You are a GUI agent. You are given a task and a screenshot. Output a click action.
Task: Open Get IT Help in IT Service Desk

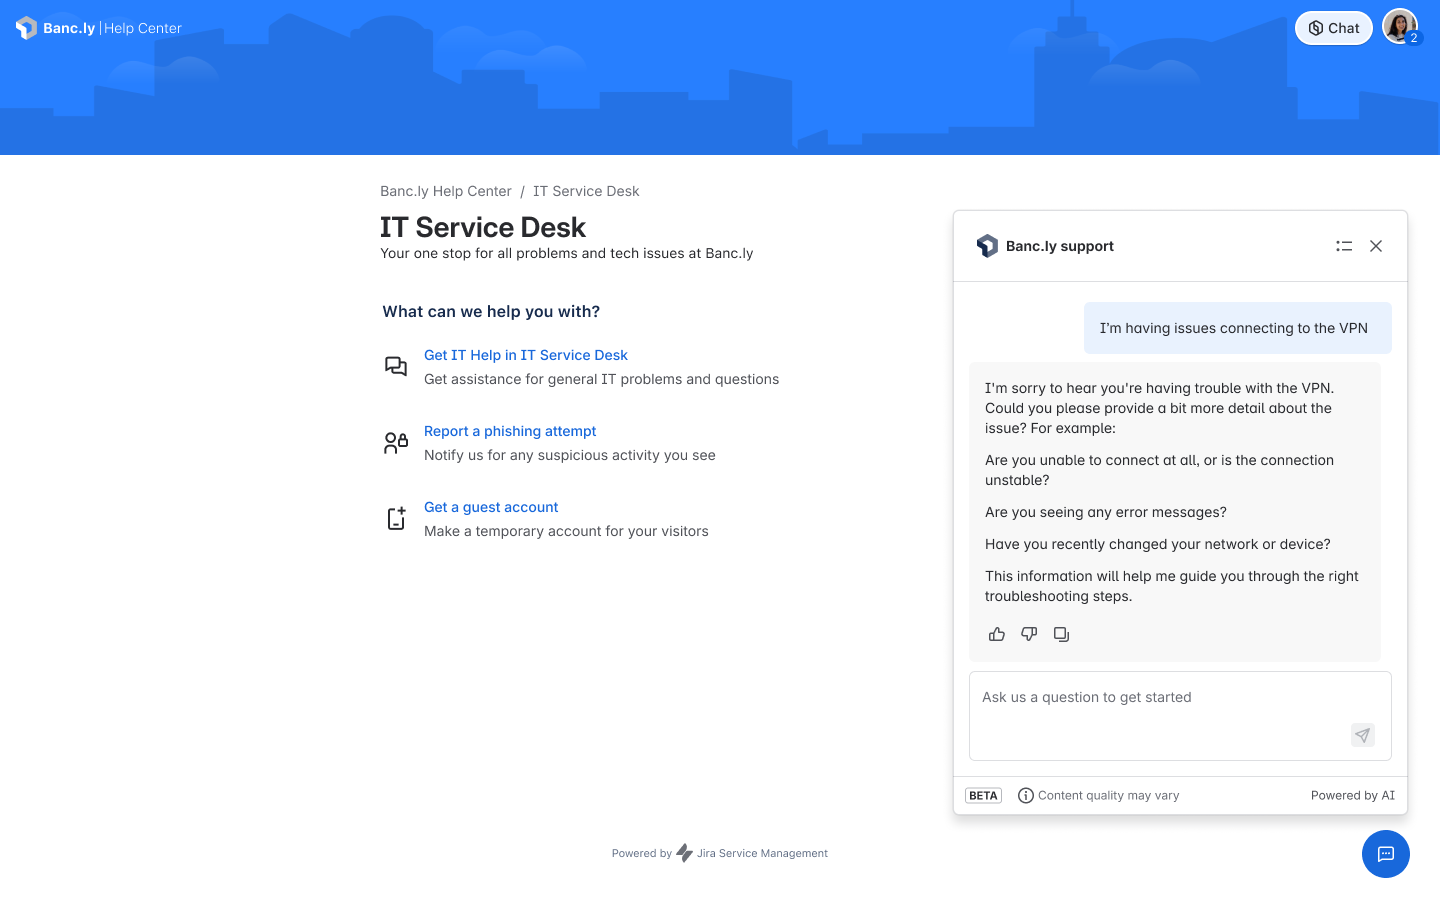526,355
